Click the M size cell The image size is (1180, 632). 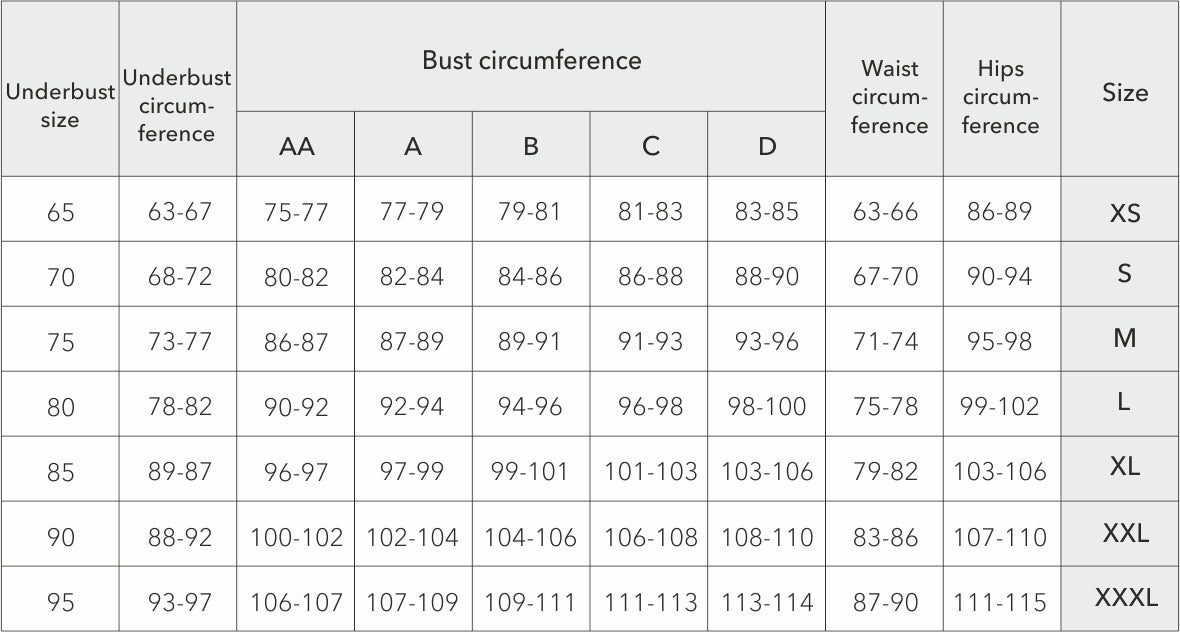coord(1124,339)
